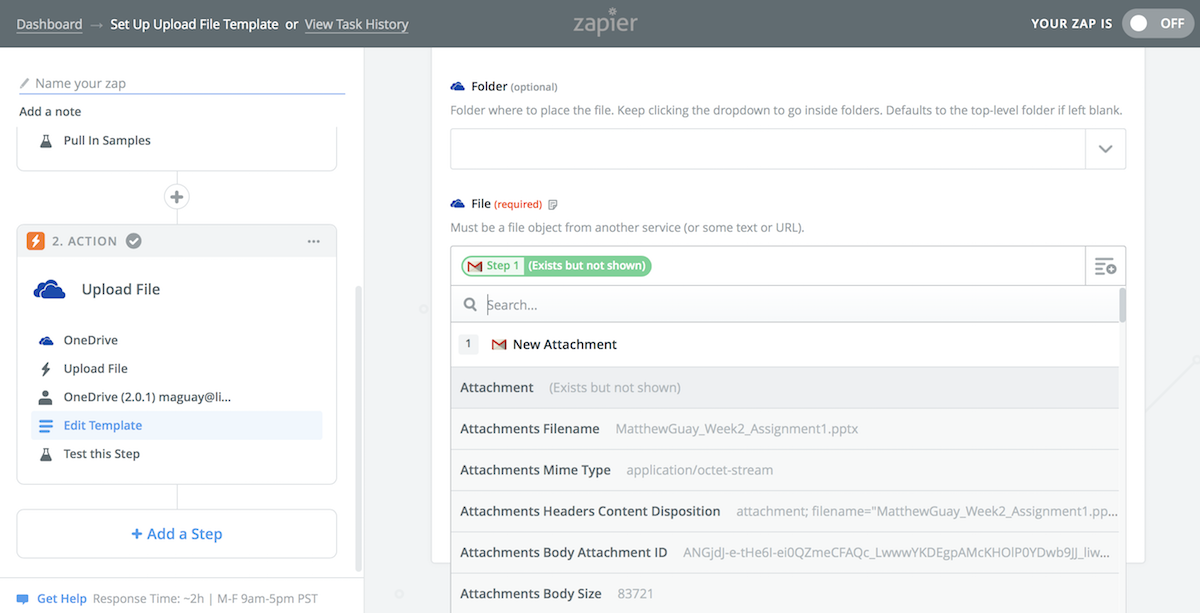Click the magnifier icon in search box

(470, 305)
